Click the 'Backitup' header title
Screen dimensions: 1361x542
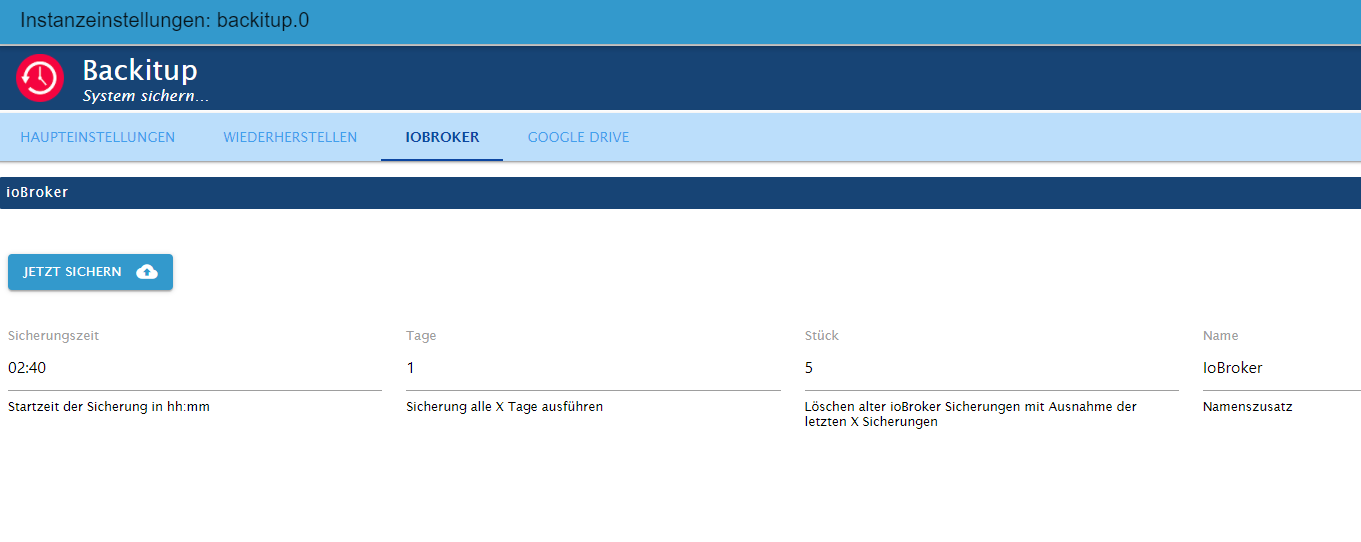point(140,70)
